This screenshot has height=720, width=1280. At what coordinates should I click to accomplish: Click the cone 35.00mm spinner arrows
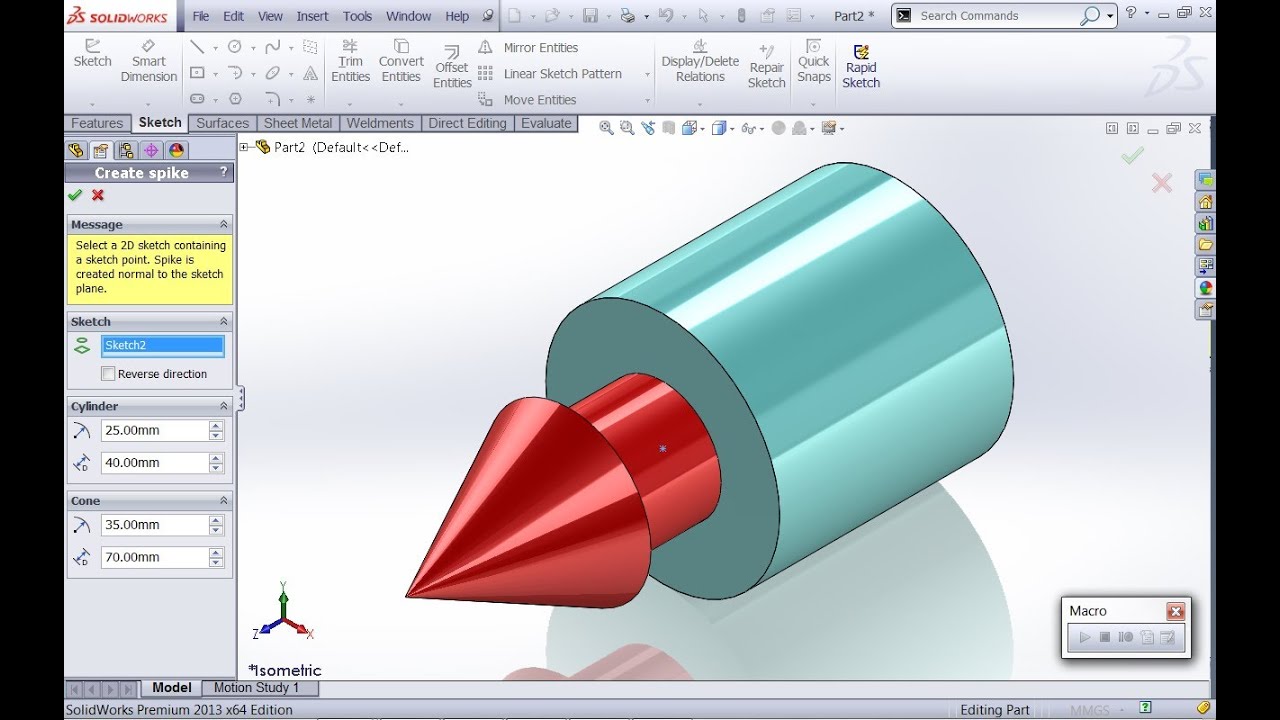(216, 525)
